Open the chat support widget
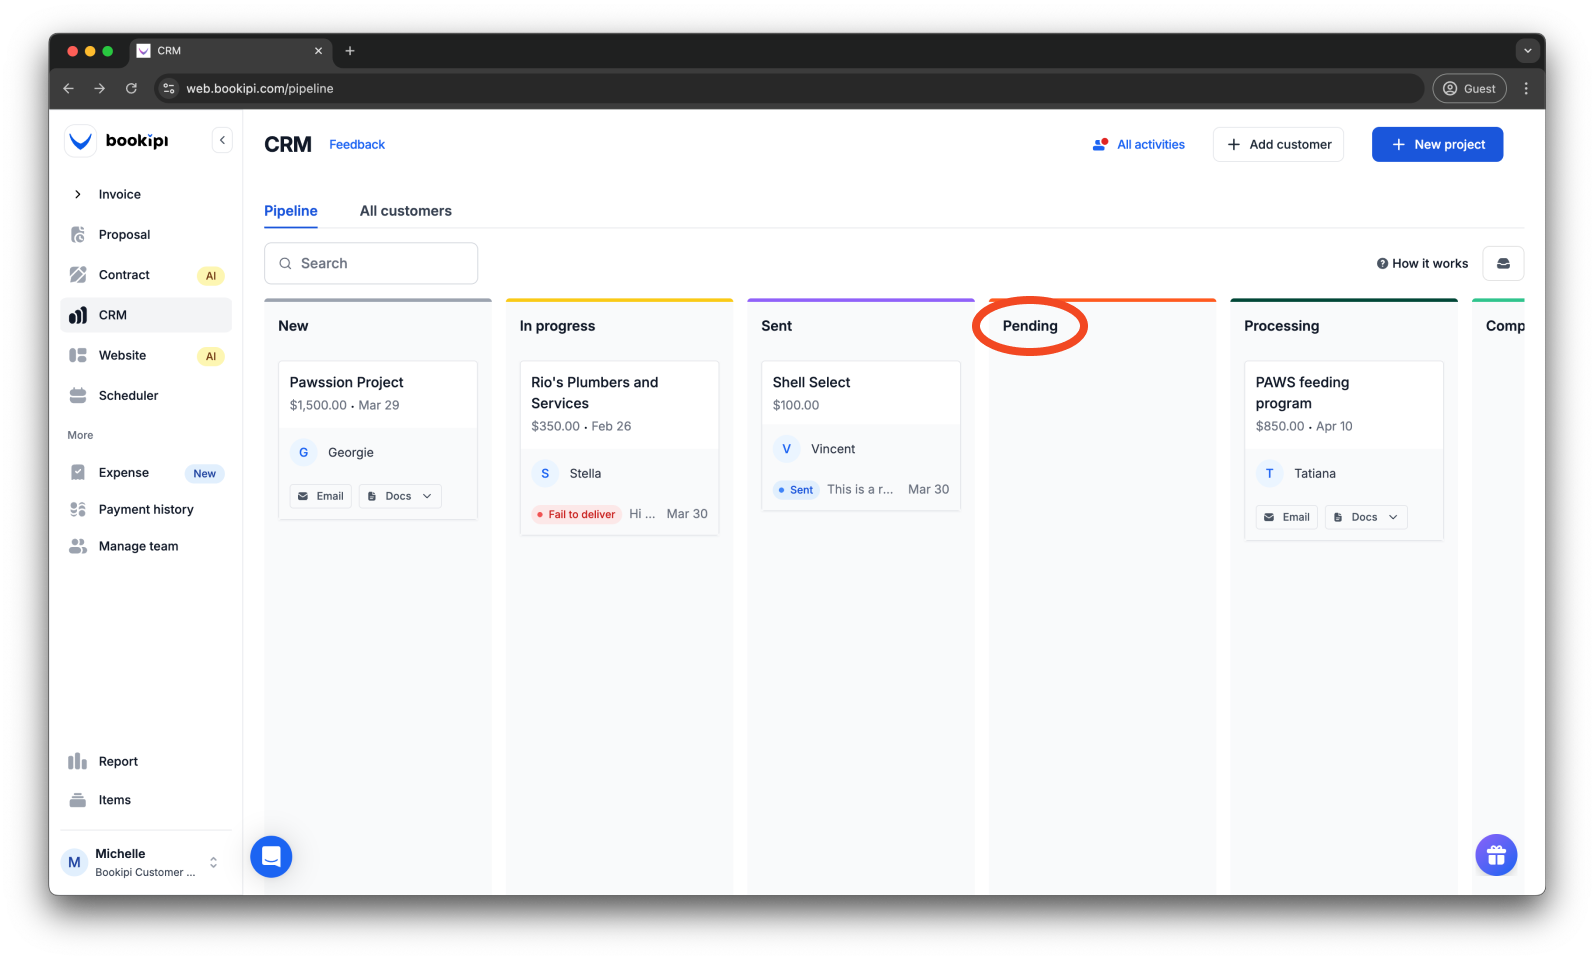 click(x=271, y=857)
